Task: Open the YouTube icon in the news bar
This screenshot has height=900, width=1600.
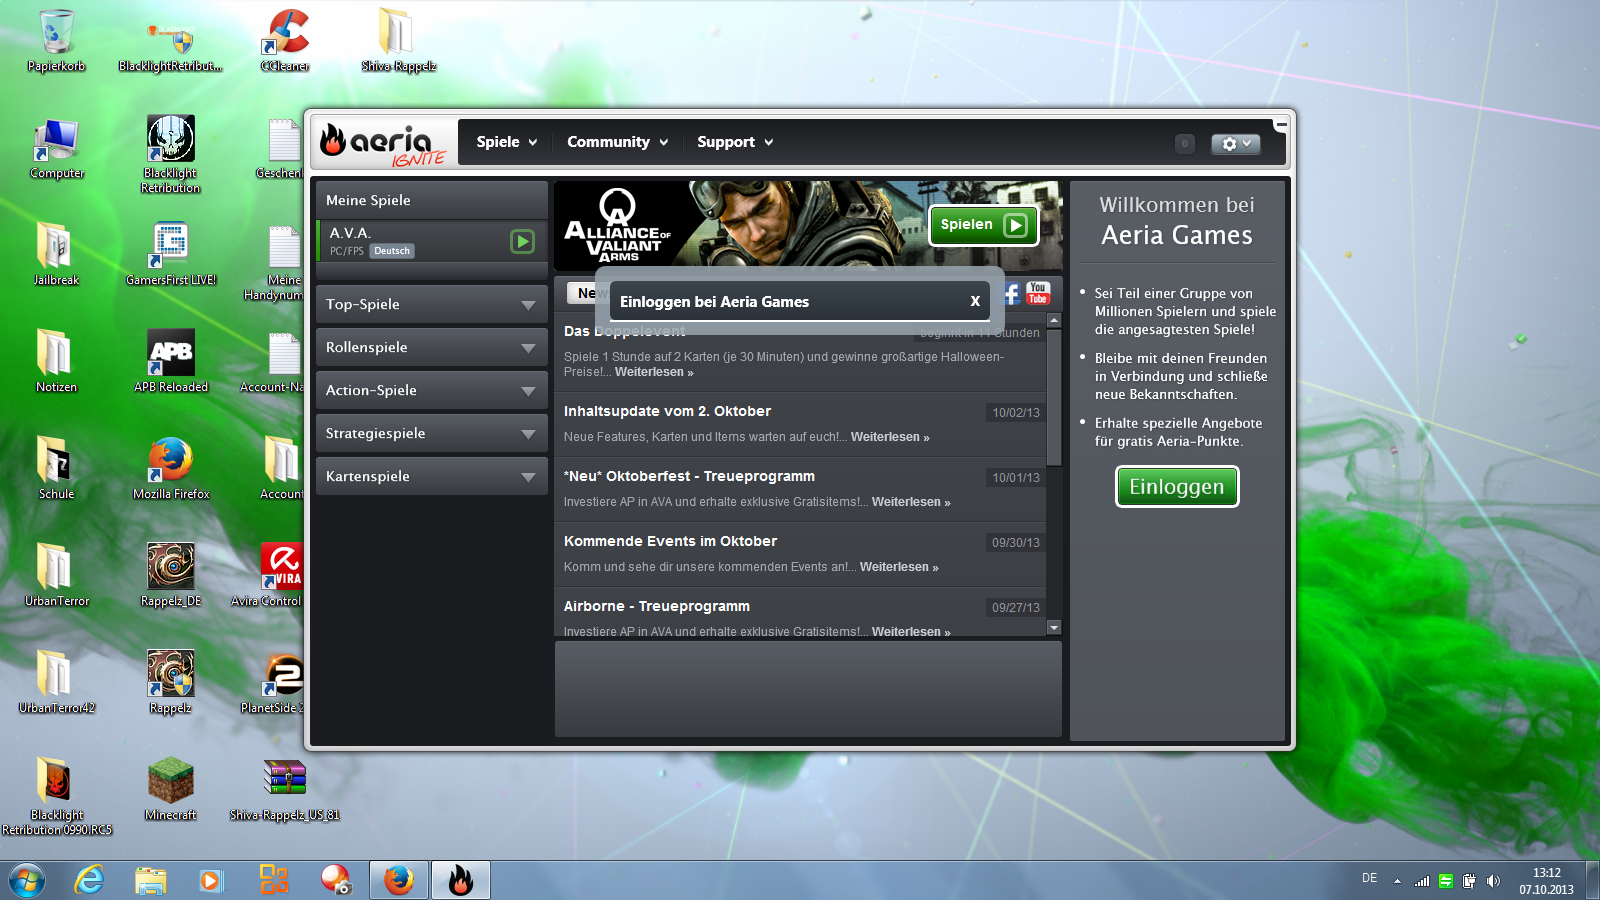Action: 1038,293
